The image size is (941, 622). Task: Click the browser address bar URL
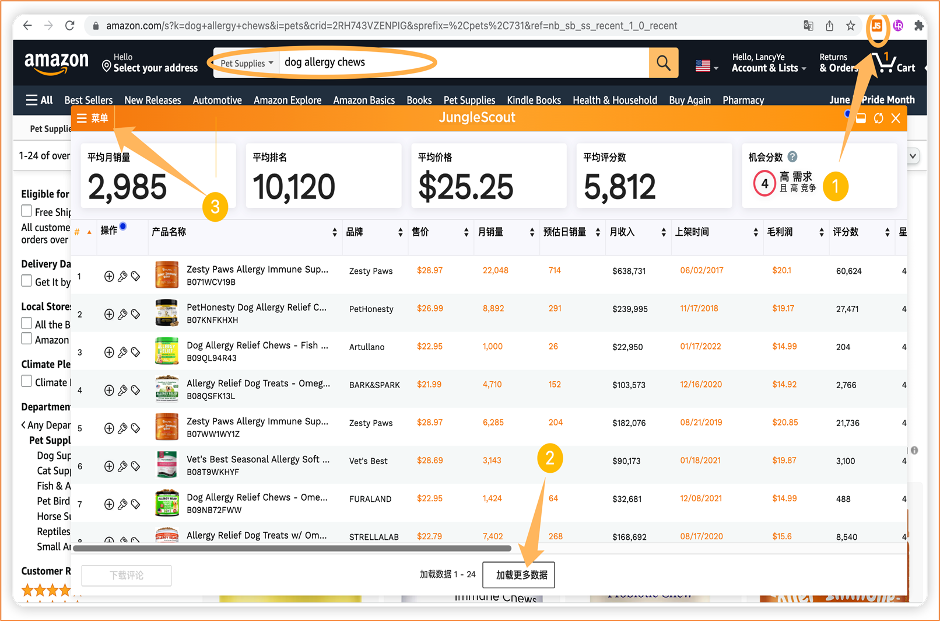pos(391,26)
